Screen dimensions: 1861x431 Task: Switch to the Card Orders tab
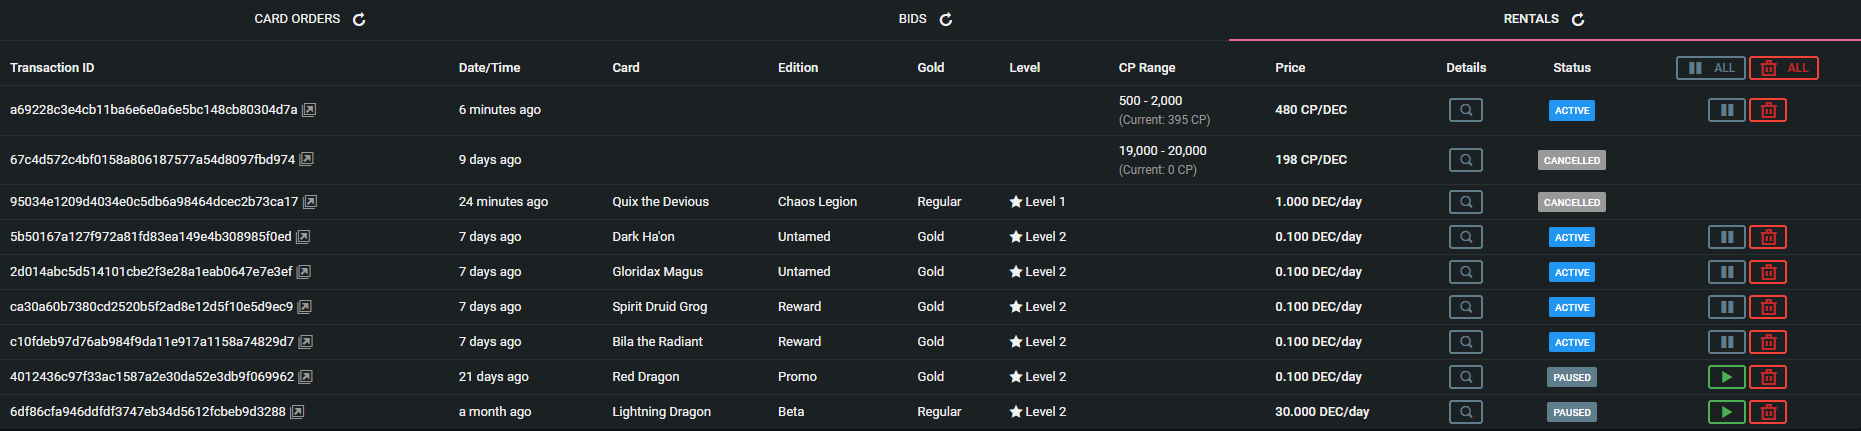coord(297,19)
